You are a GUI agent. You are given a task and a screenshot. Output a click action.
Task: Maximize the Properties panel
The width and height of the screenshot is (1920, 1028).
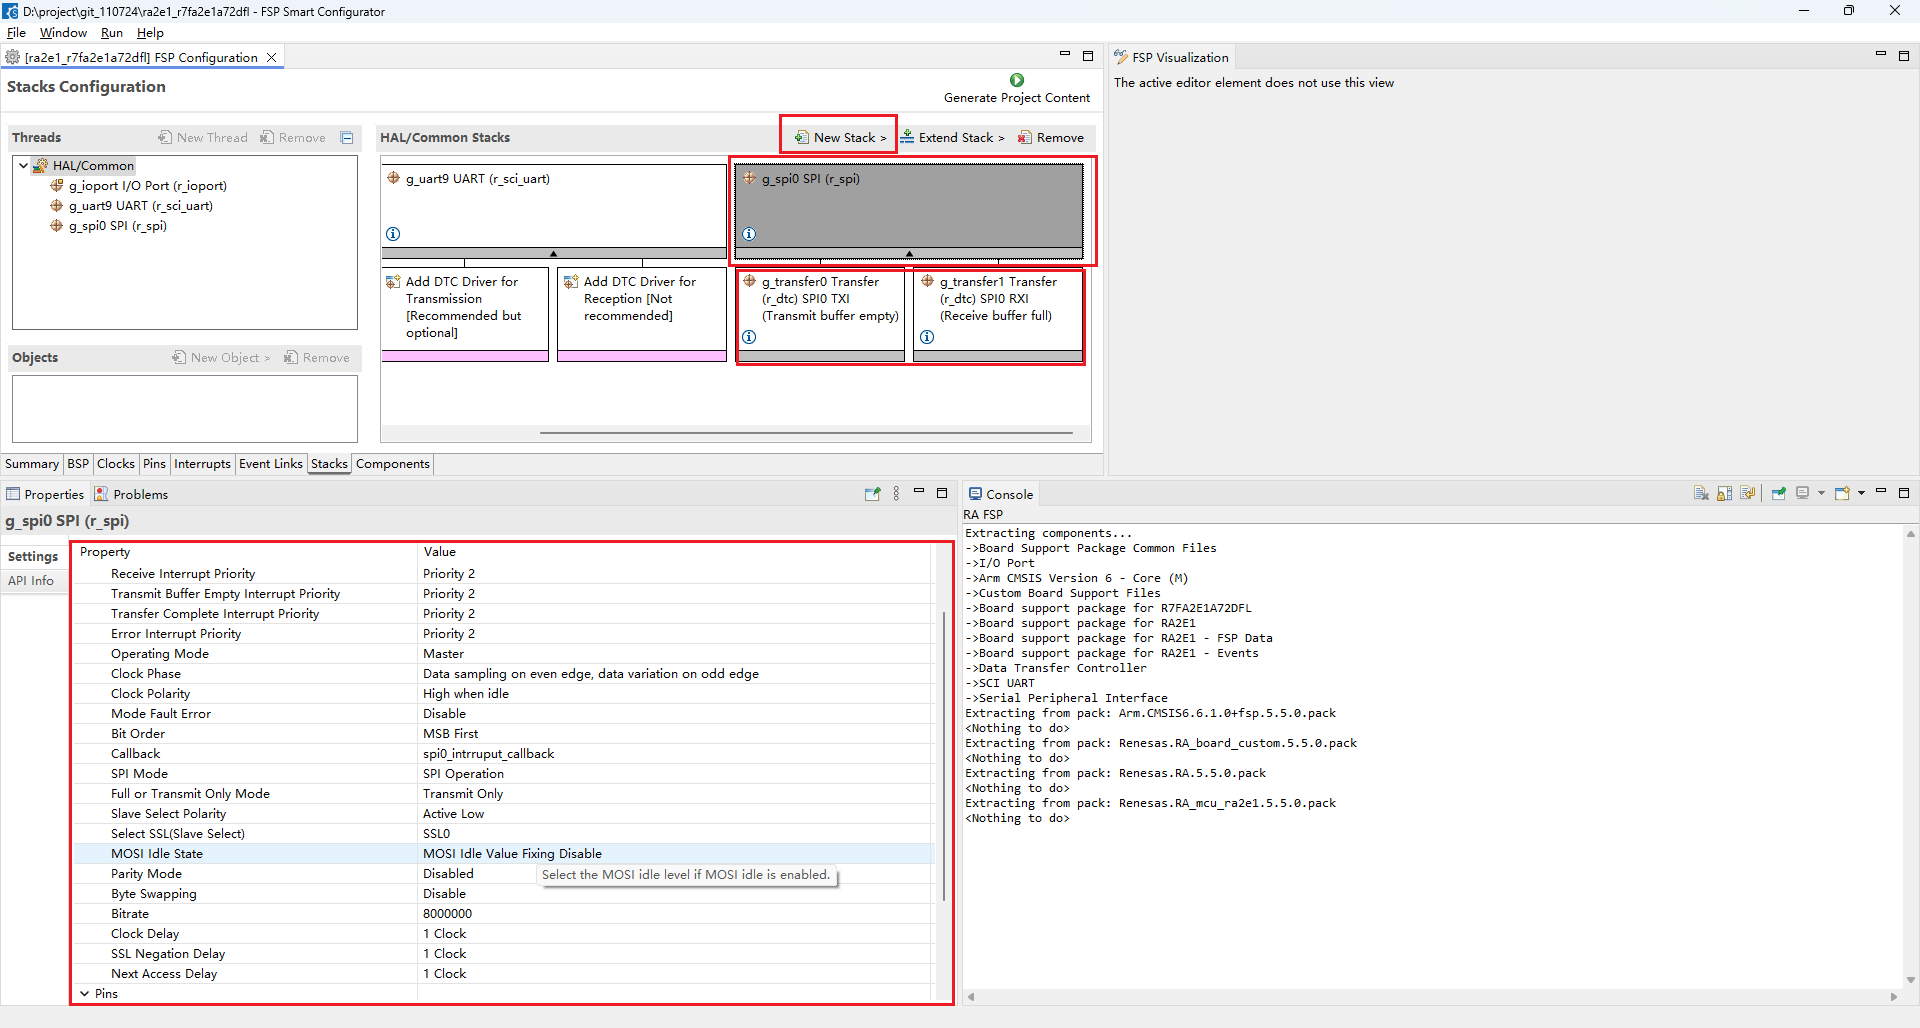(x=942, y=493)
